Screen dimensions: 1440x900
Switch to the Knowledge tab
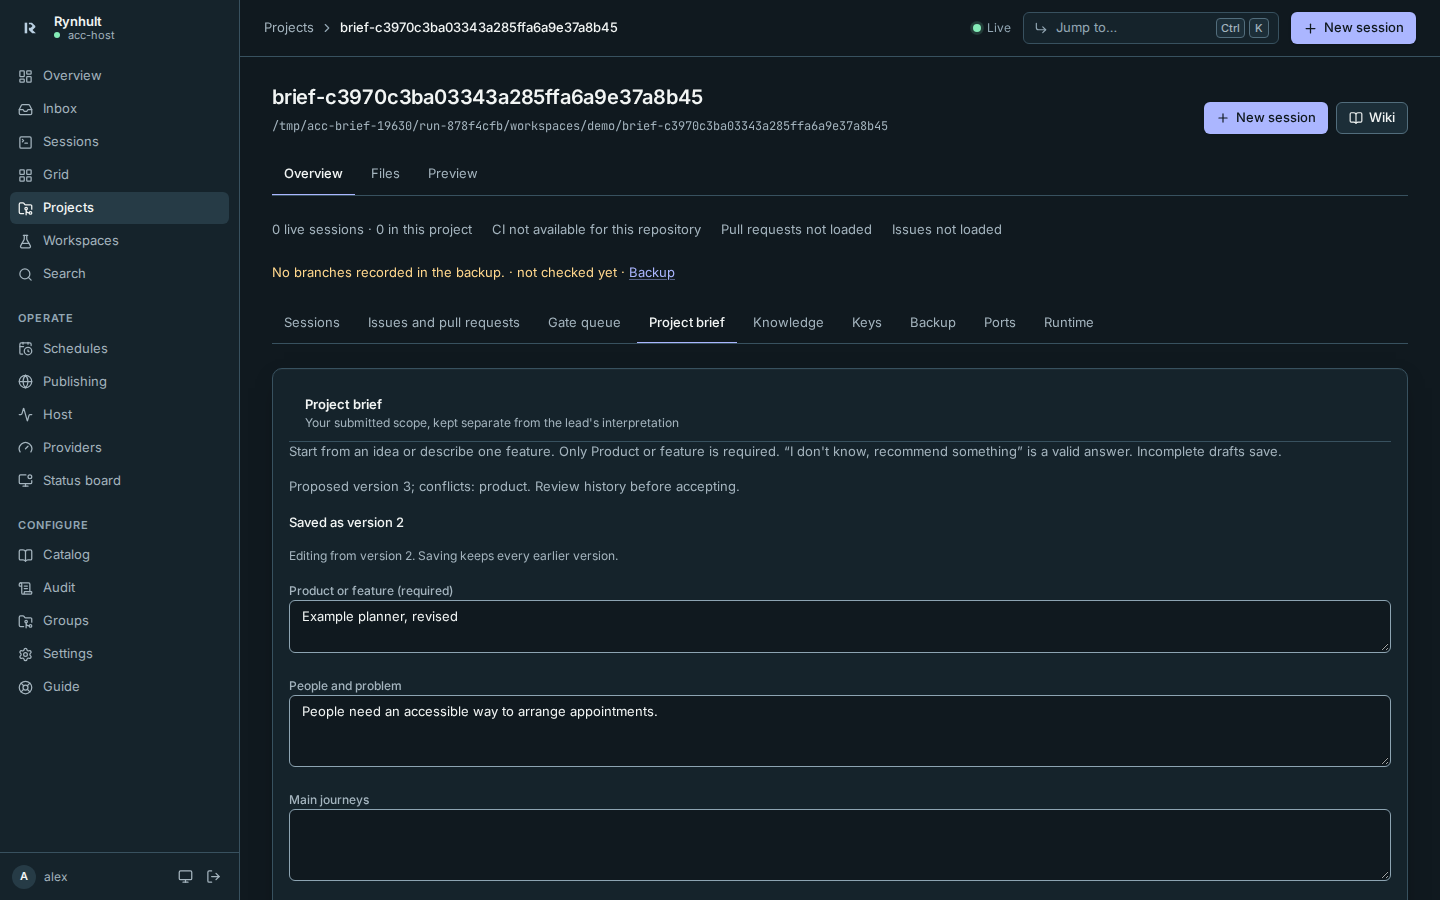click(788, 323)
